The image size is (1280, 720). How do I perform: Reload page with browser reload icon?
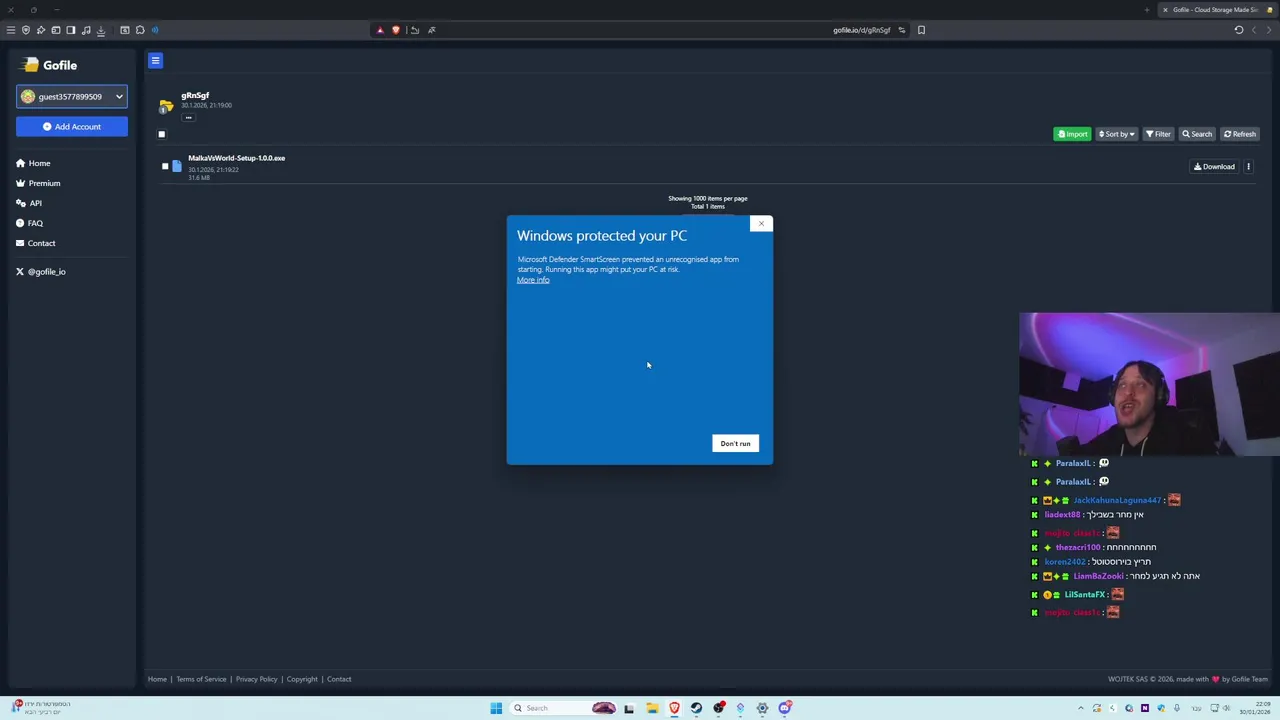(x=1239, y=30)
